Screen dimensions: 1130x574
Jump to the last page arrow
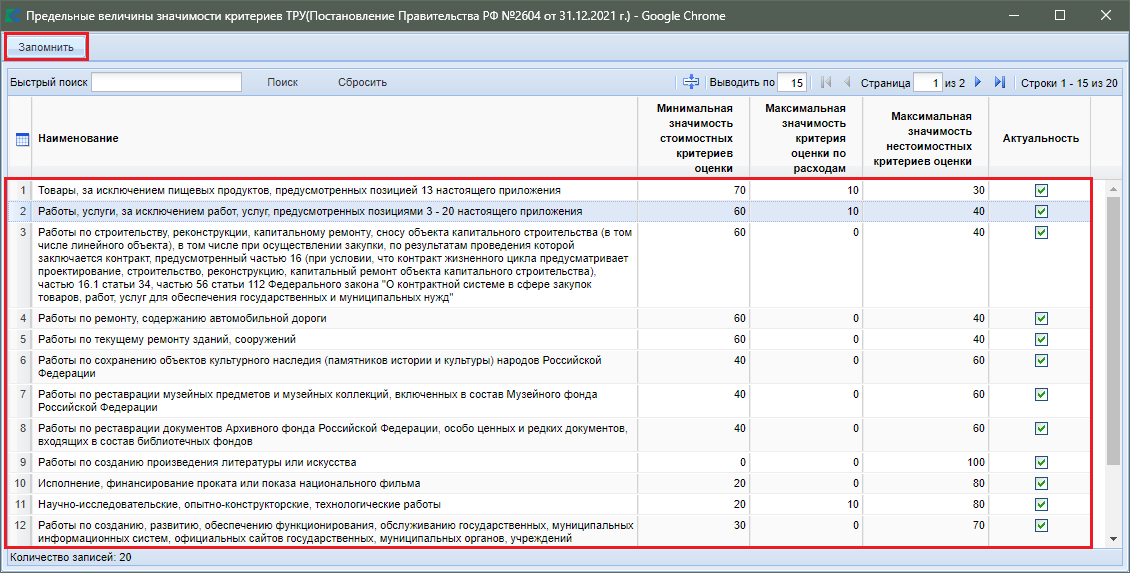(999, 82)
